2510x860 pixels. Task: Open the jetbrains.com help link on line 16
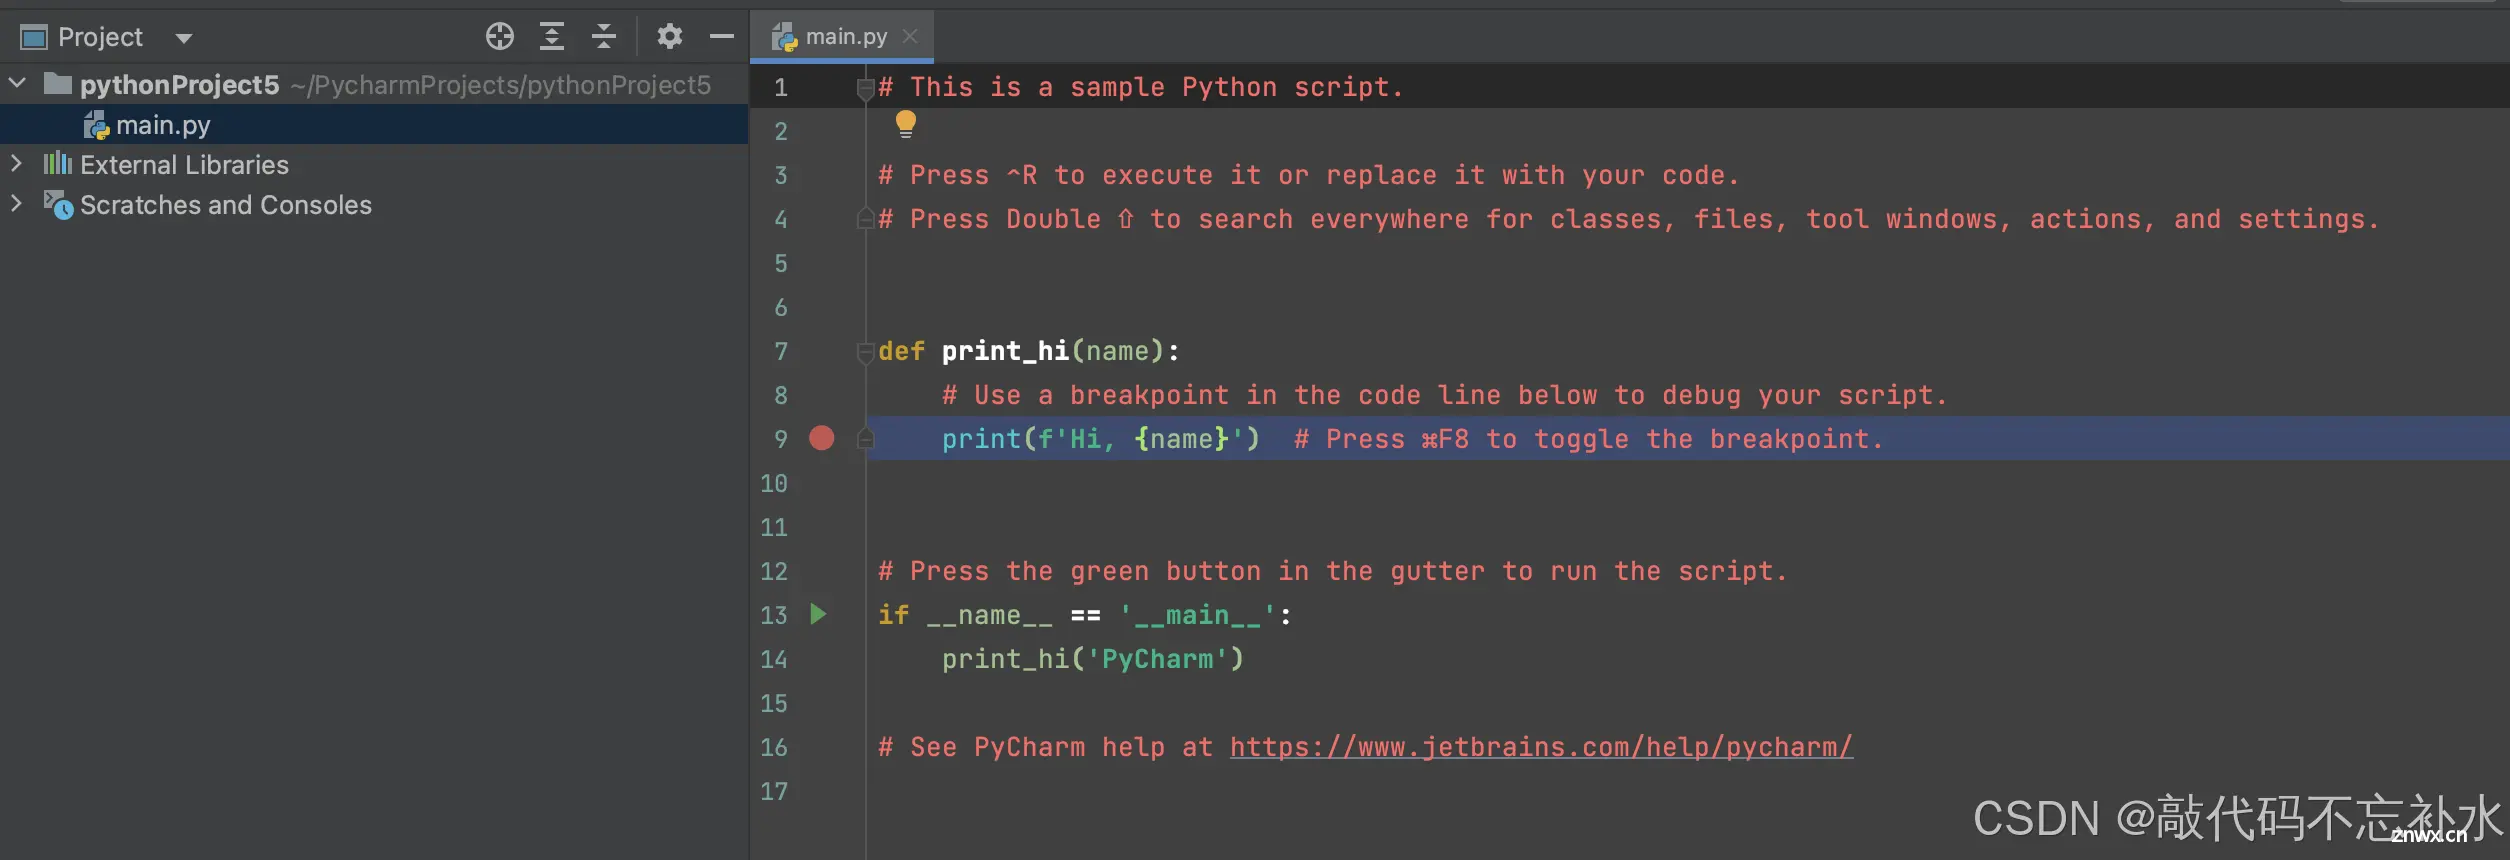click(x=1541, y=747)
